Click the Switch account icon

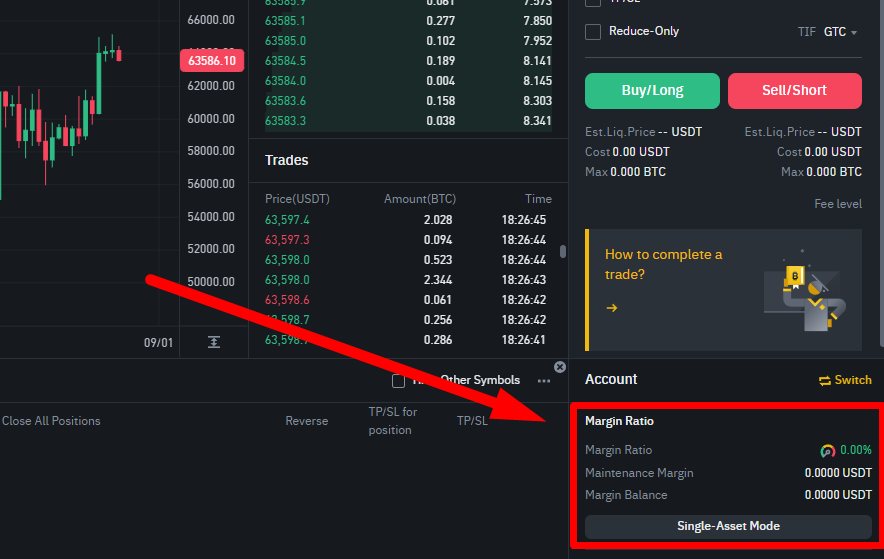click(825, 380)
